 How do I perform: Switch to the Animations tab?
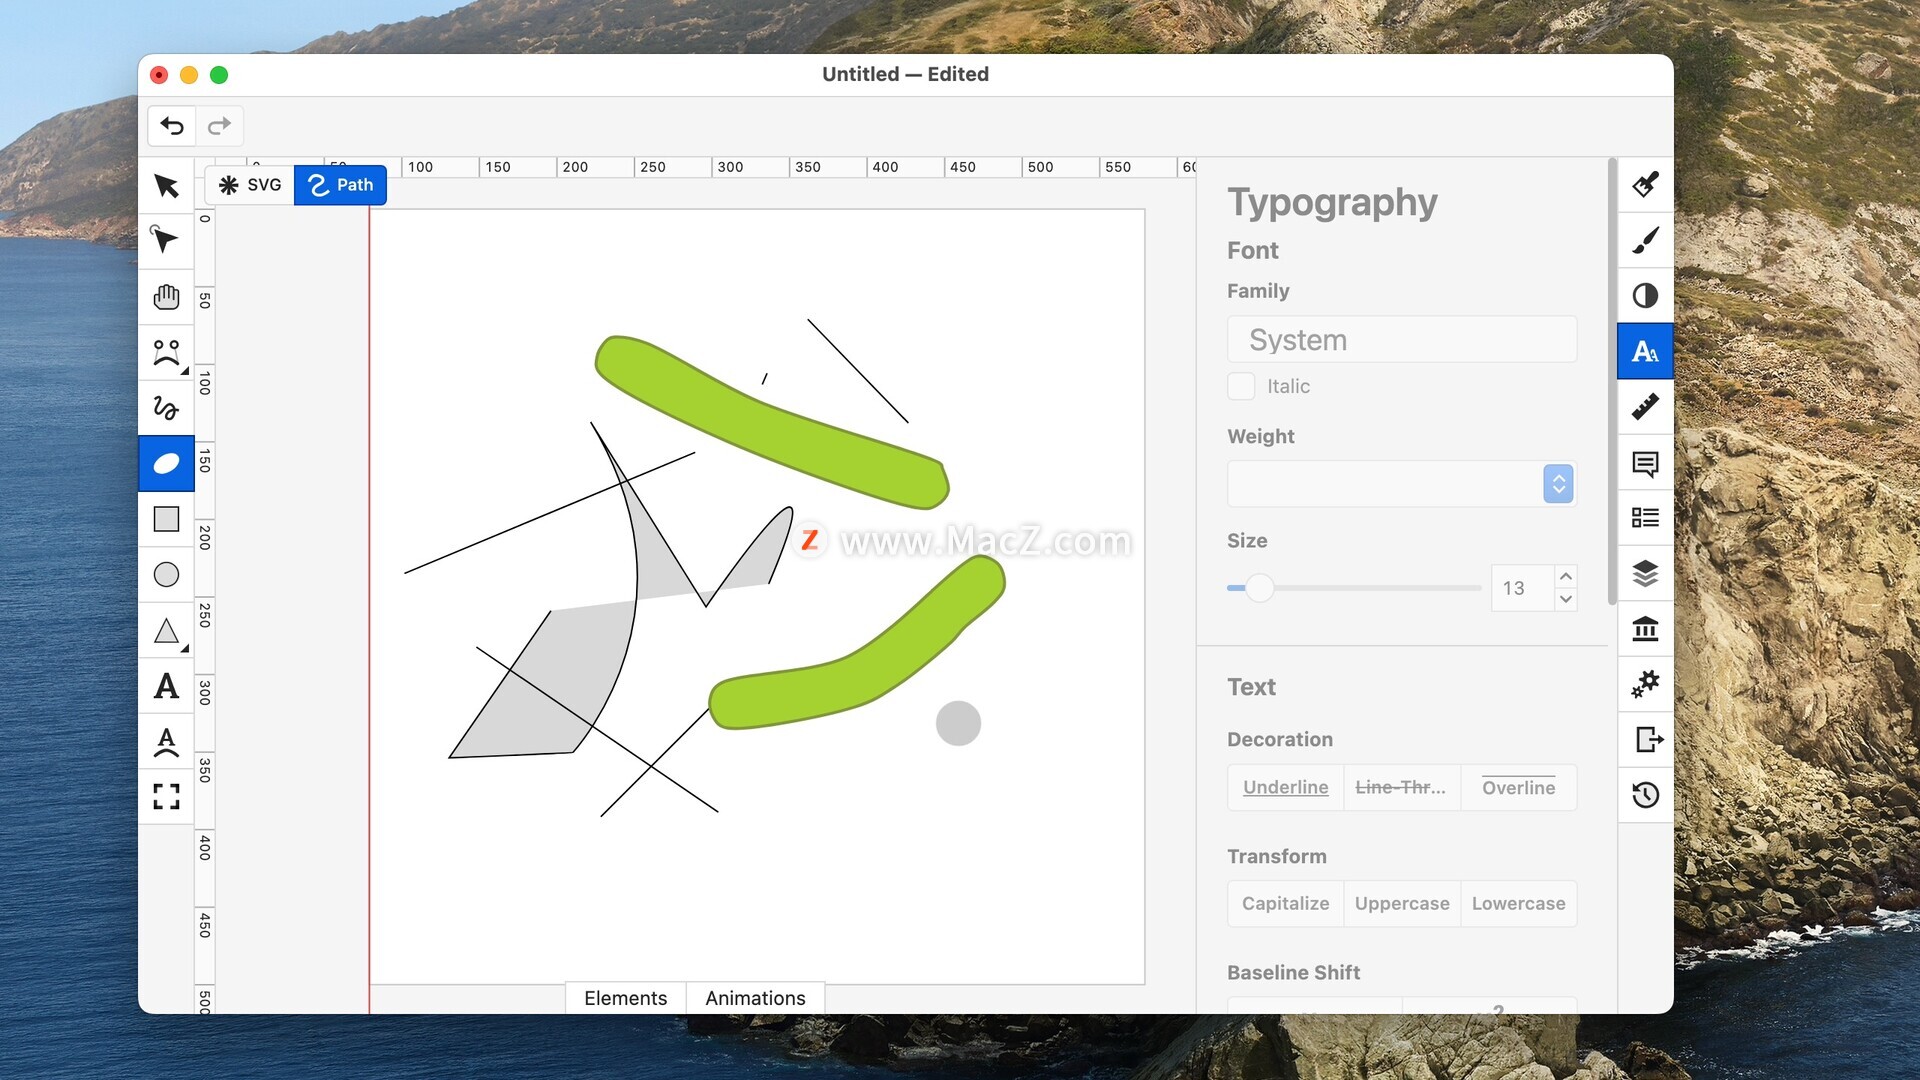point(755,998)
